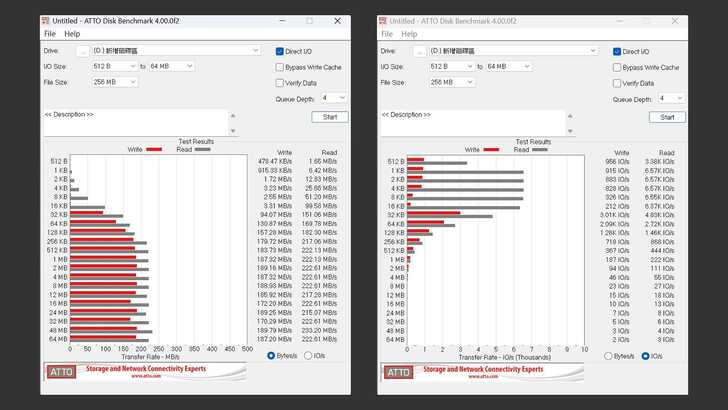Image resolution: width=728 pixels, height=410 pixels.
Task: Click 233.20 MB/s read value in left window
Action: pos(319,330)
